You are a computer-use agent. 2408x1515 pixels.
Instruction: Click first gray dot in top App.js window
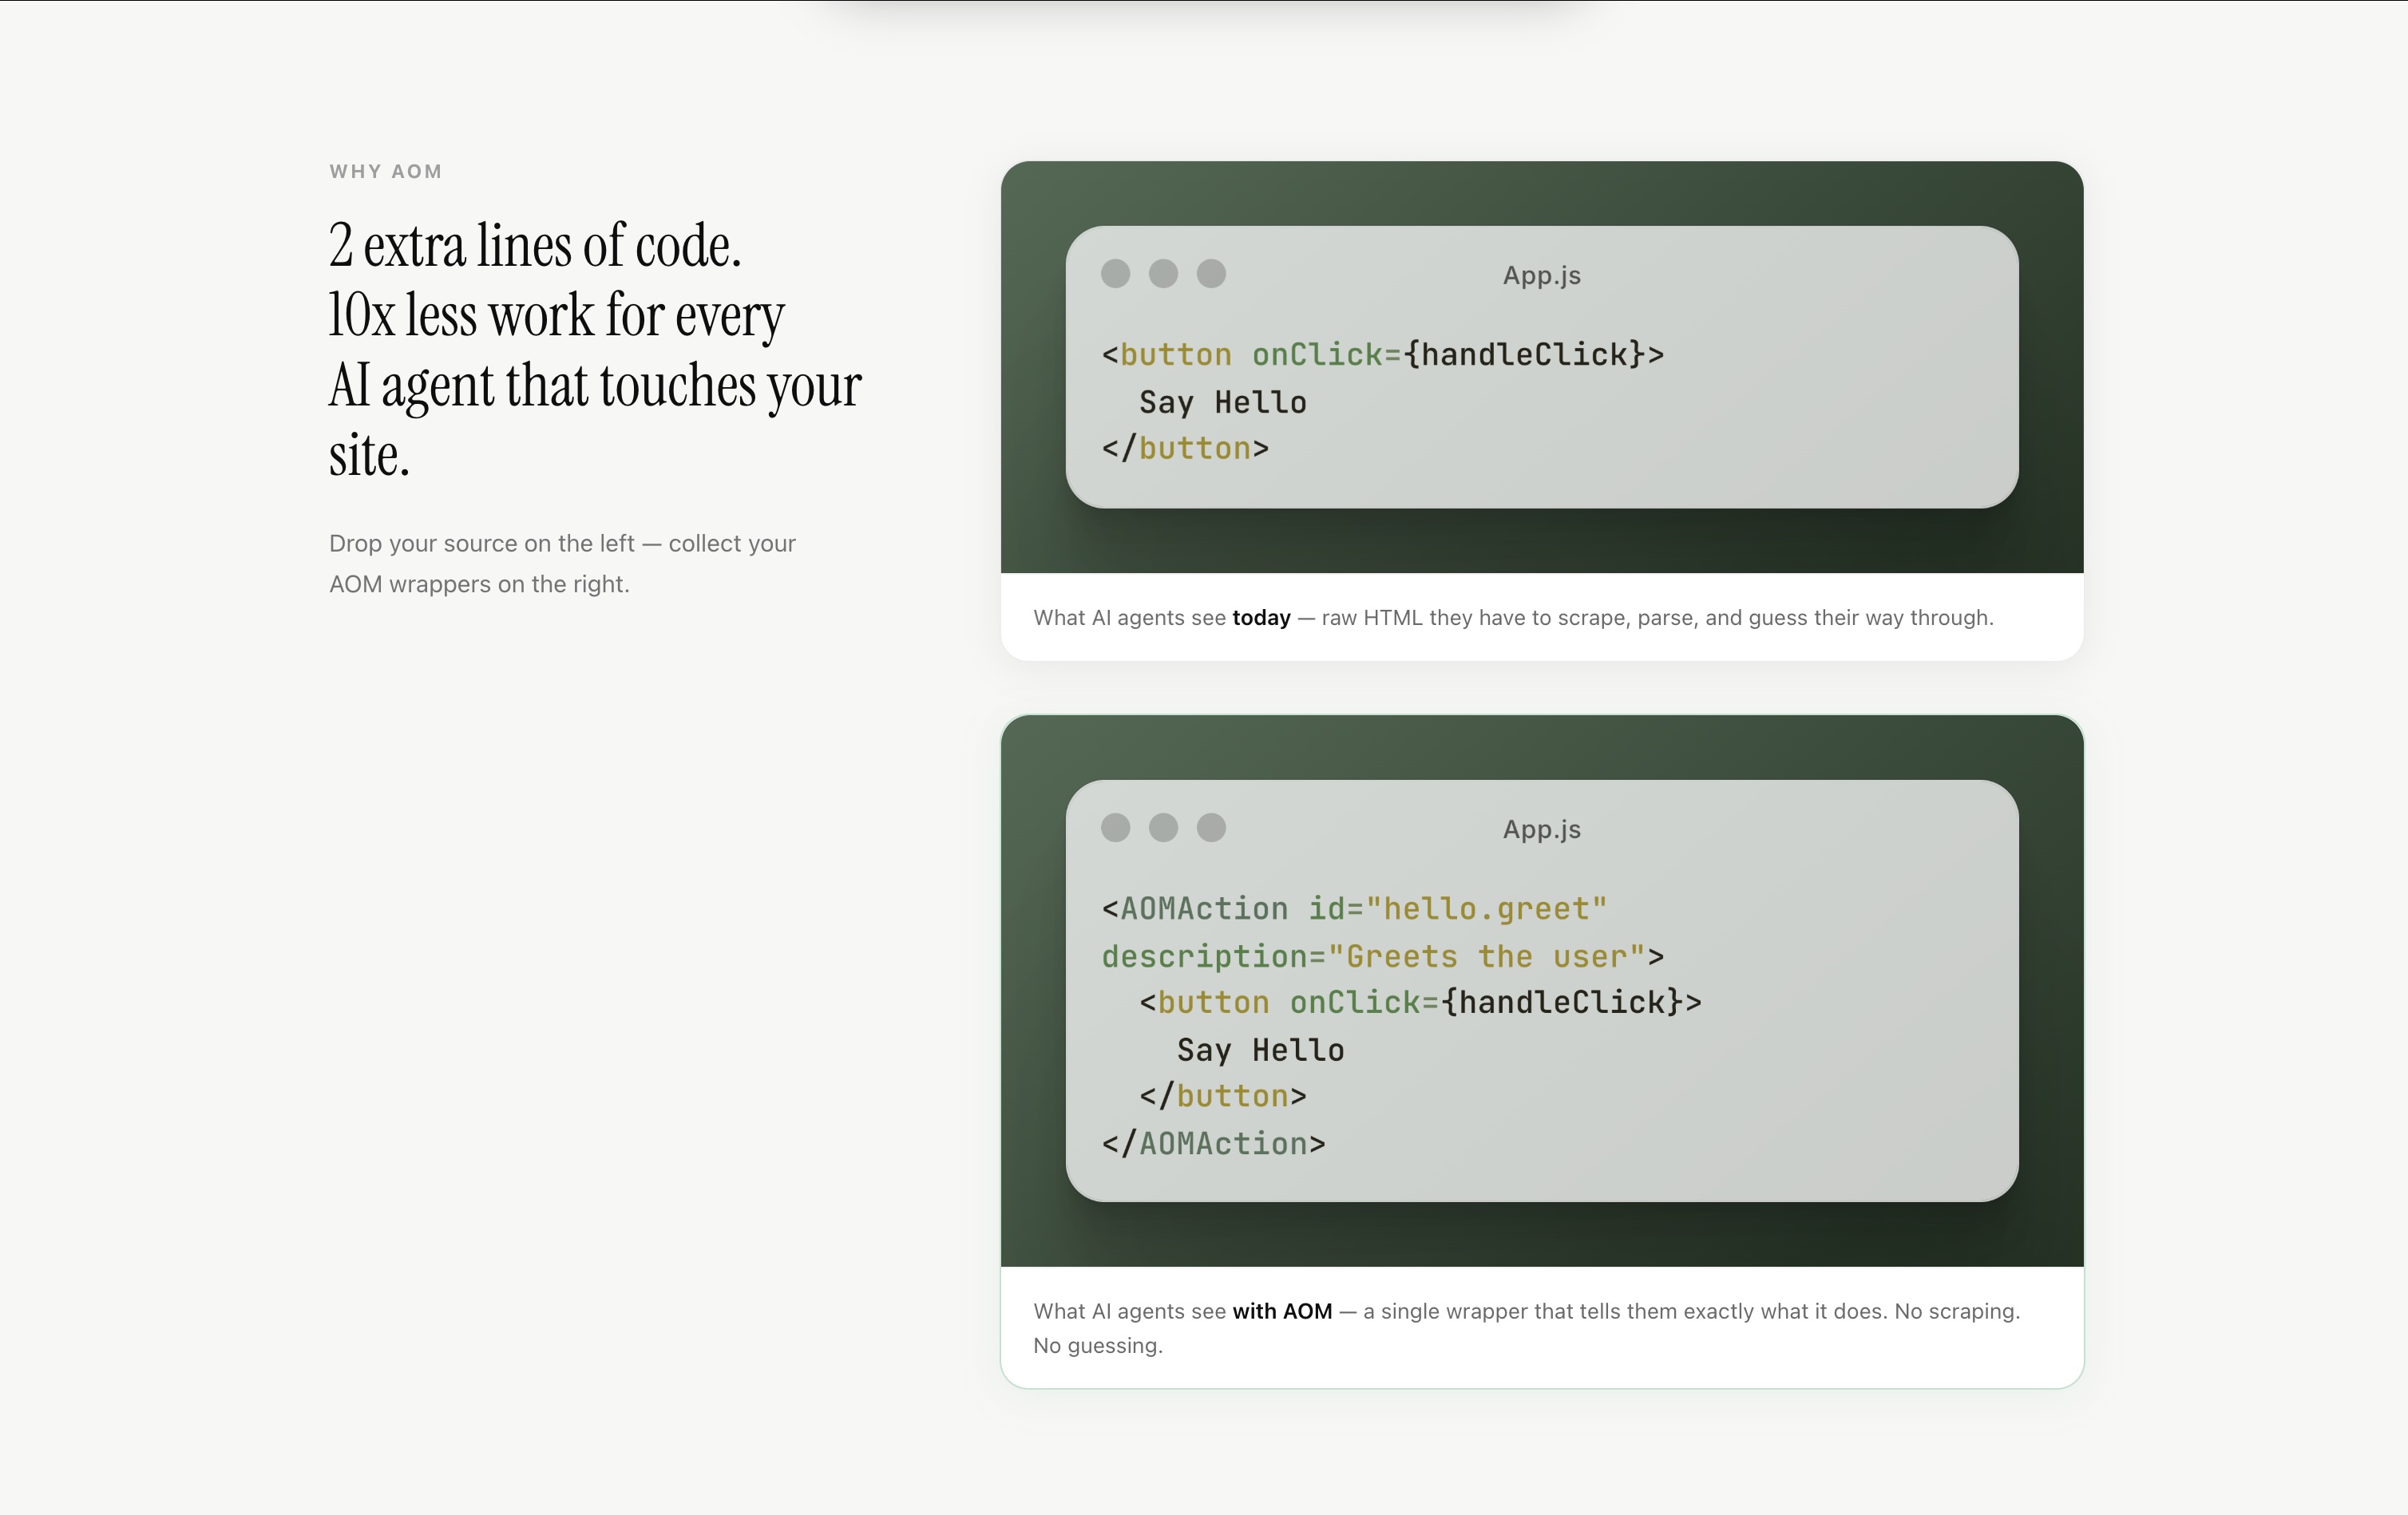click(x=1115, y=274)
